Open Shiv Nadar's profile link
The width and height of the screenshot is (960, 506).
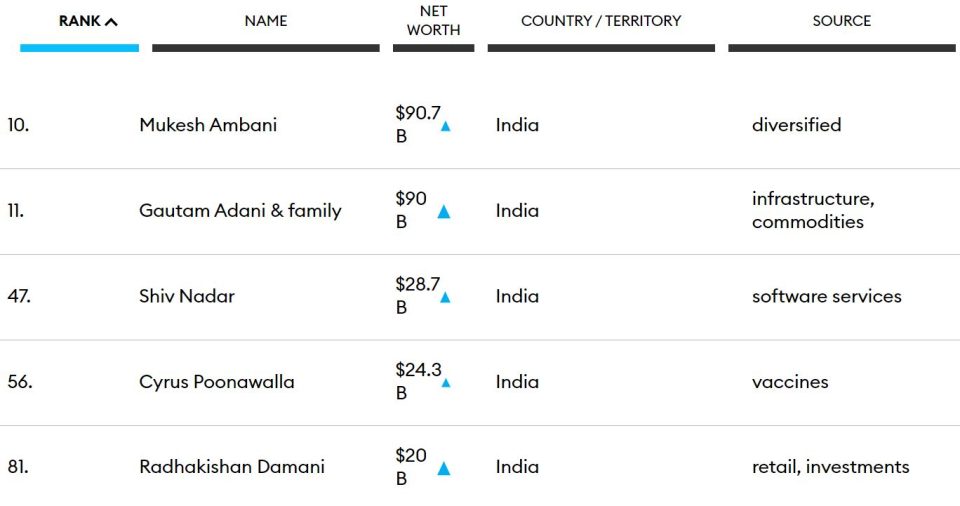pos(187,296)
